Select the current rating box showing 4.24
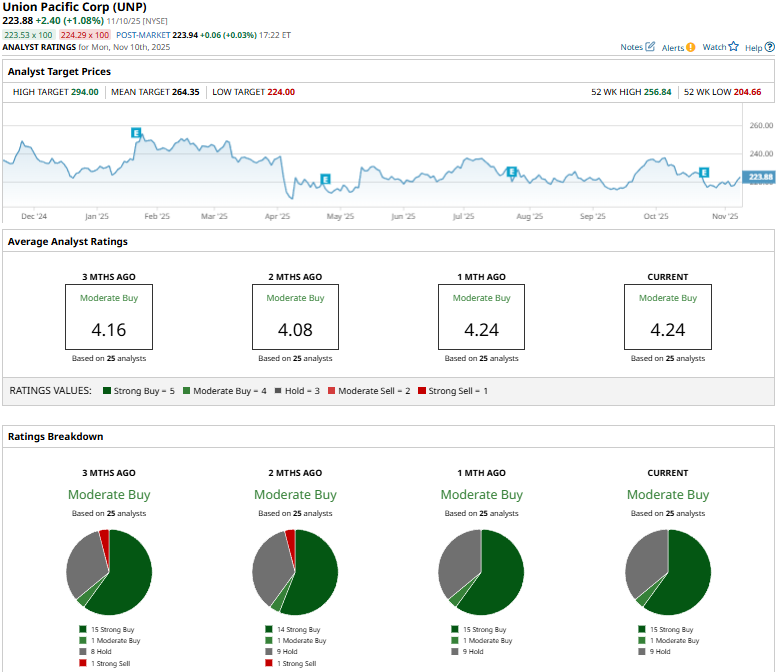The width and height of the screenshot is (777, 672). point(667,316)
